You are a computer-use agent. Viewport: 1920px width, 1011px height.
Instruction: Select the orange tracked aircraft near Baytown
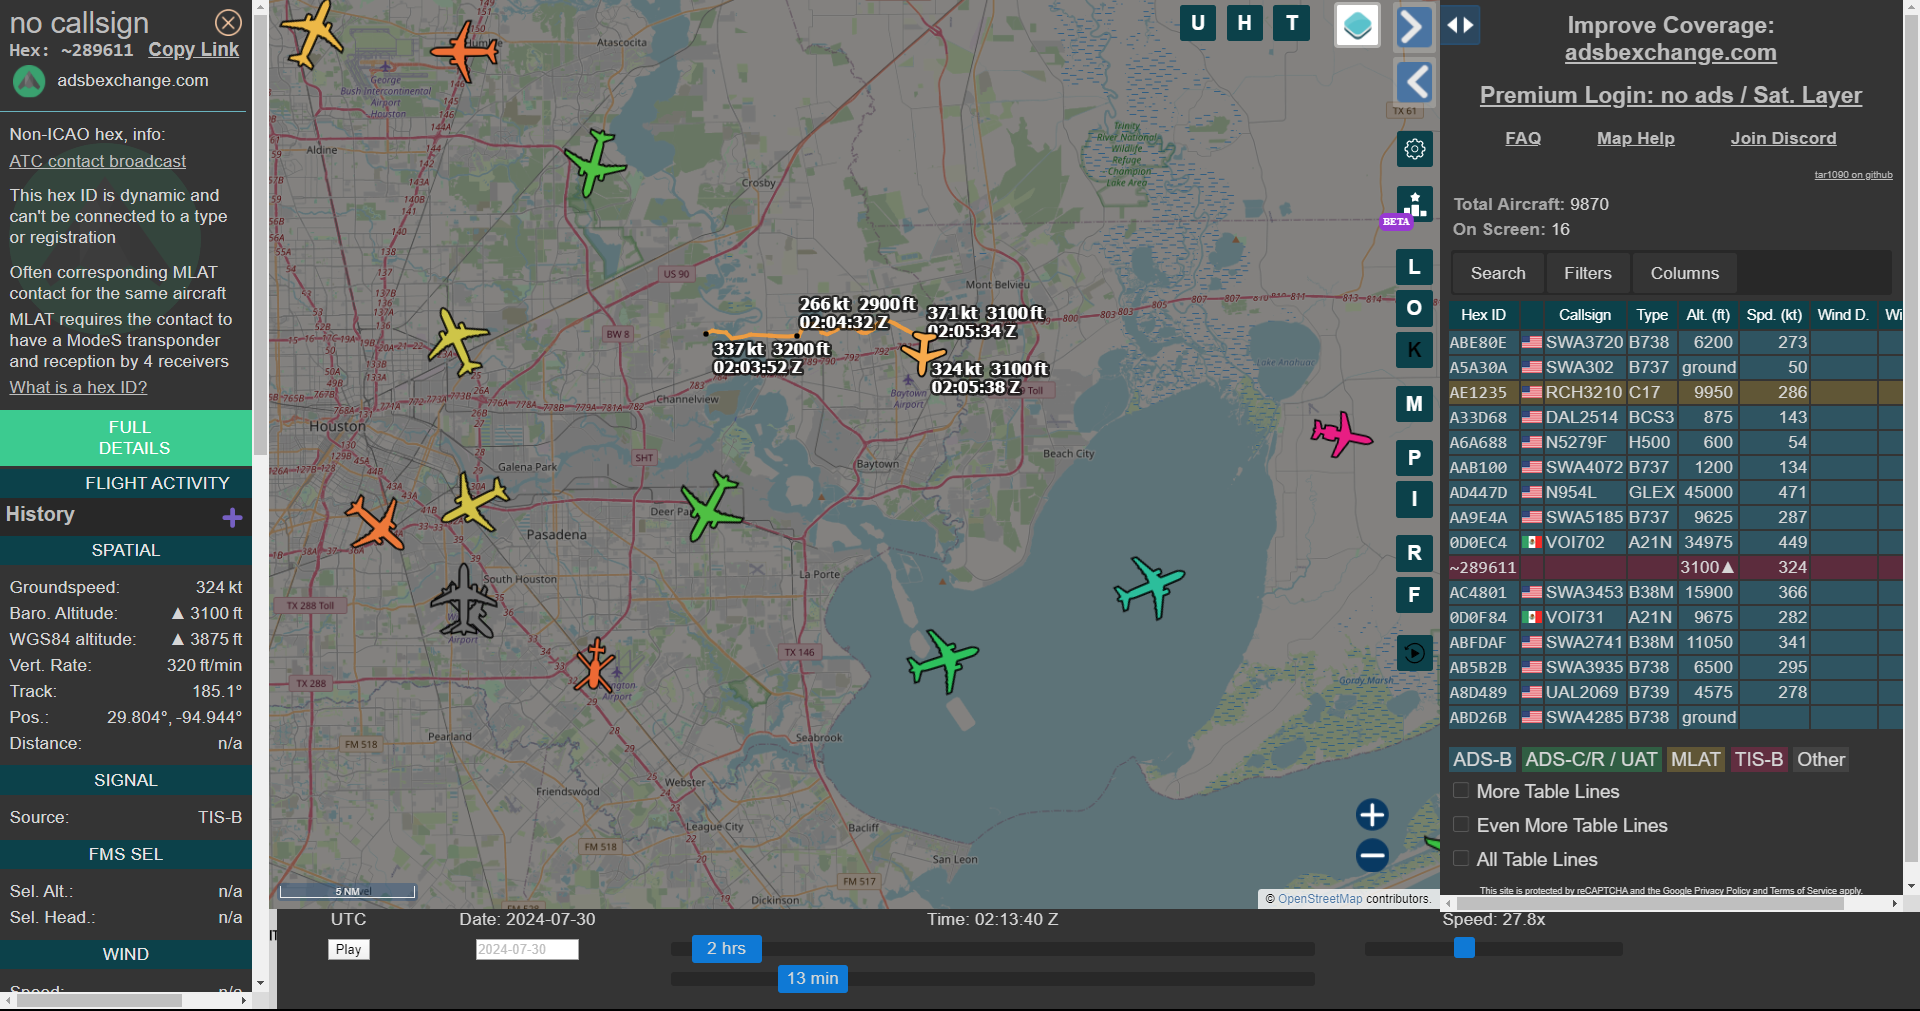pyautogui.click(x=922, y=352)
